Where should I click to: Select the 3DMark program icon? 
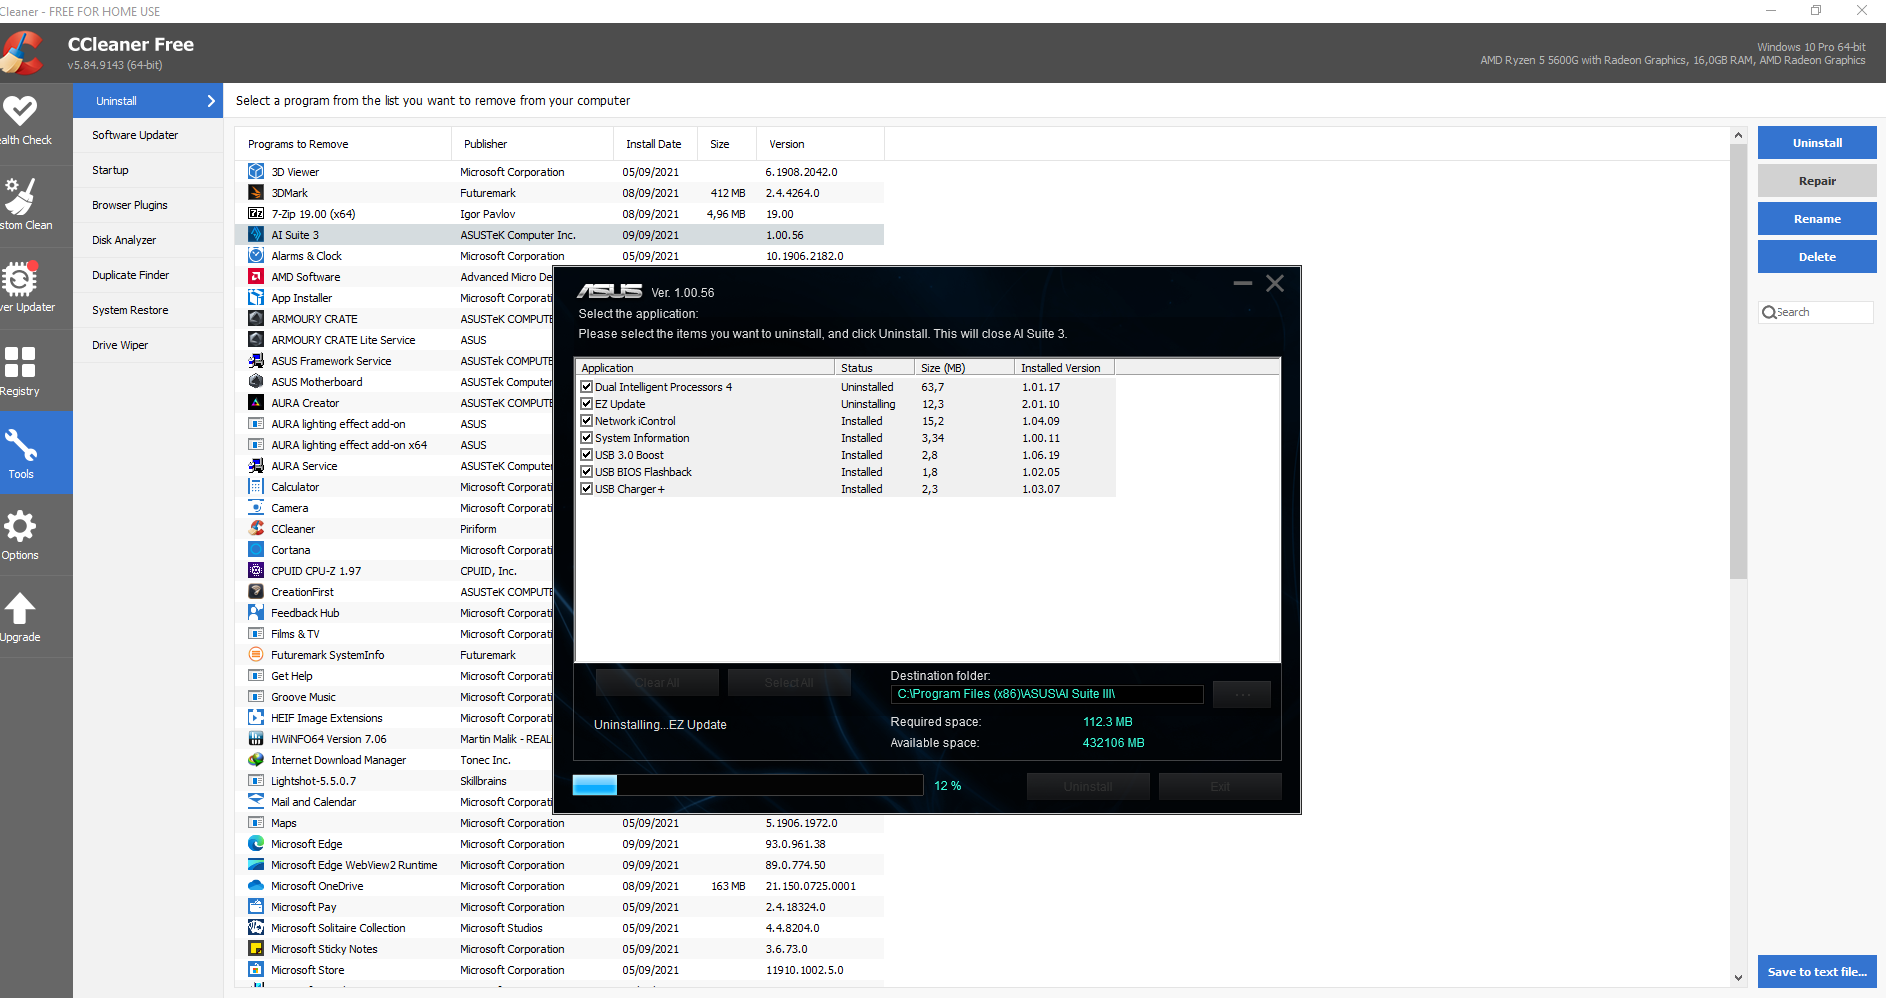[256, 193]
